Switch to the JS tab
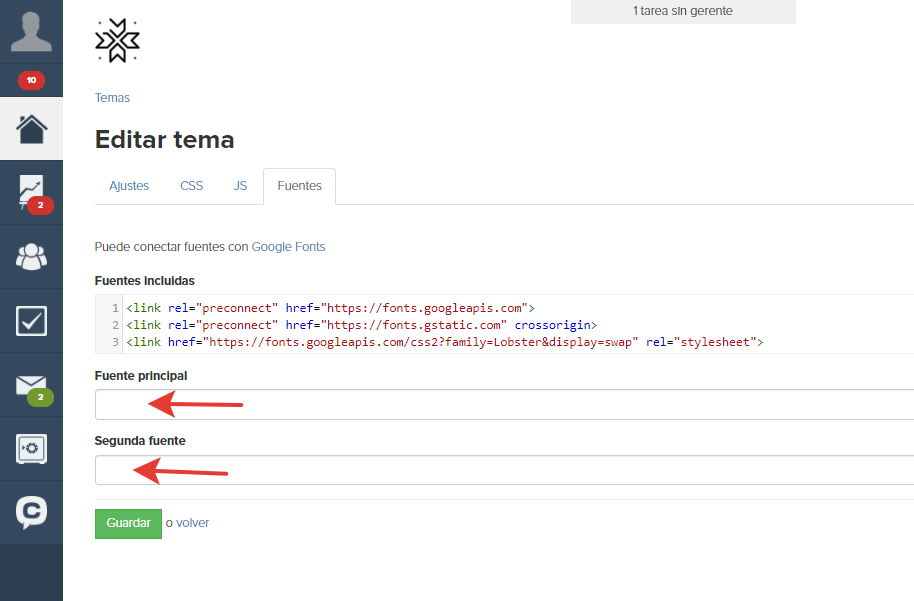The width and height of the screenshot is (914, 601). pyautogui.click(x=240, y=186)
